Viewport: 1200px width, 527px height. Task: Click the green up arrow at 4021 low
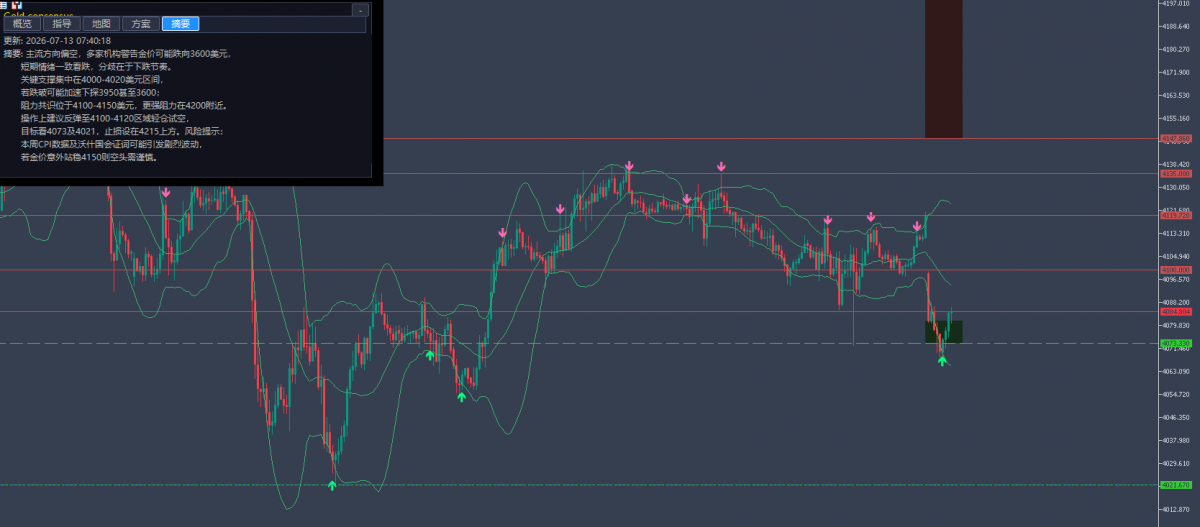point(332,485)
